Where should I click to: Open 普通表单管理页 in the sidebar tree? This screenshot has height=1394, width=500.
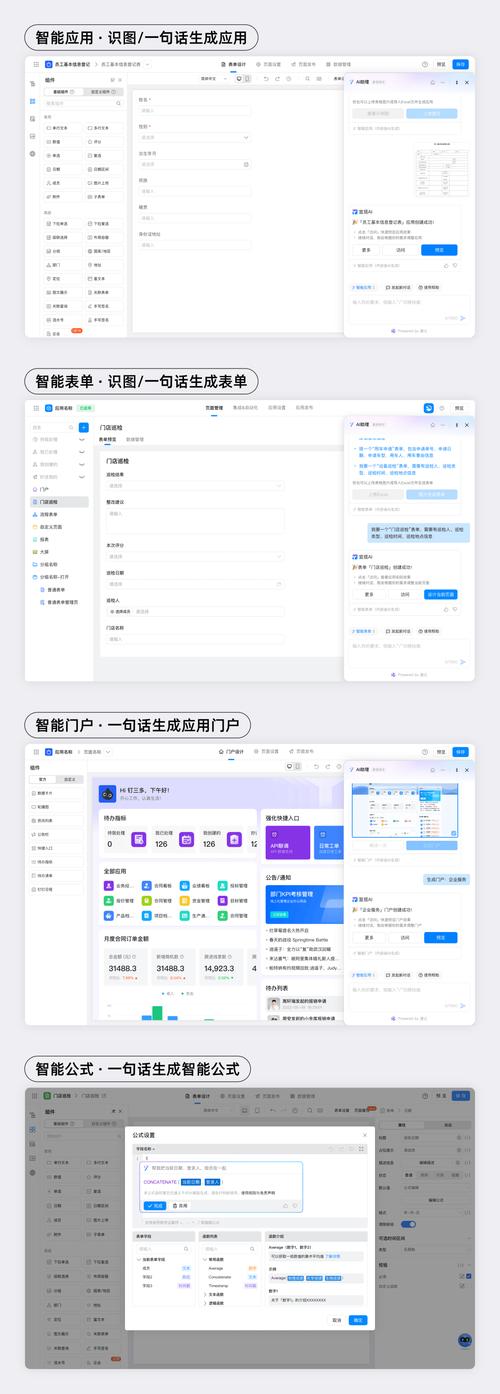point(65,602)
